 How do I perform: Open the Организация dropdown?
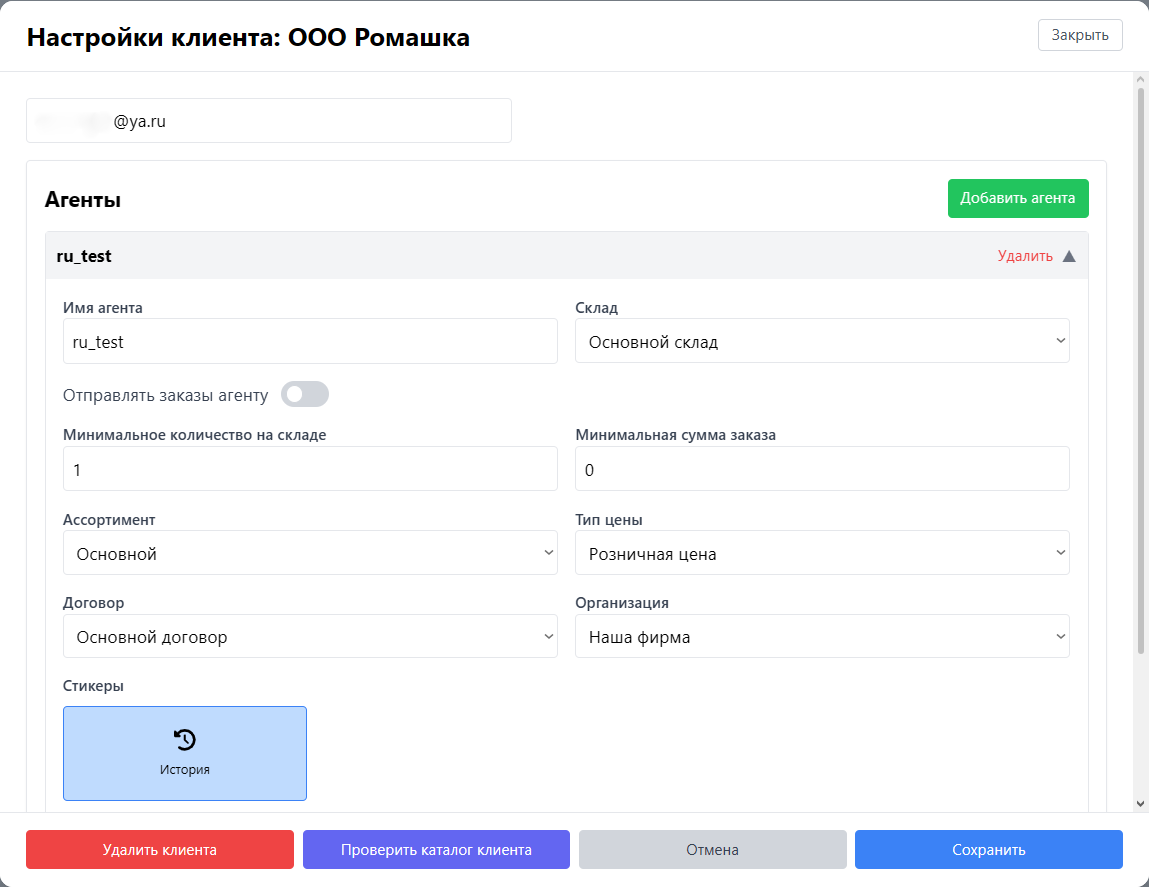pos(822,636)
